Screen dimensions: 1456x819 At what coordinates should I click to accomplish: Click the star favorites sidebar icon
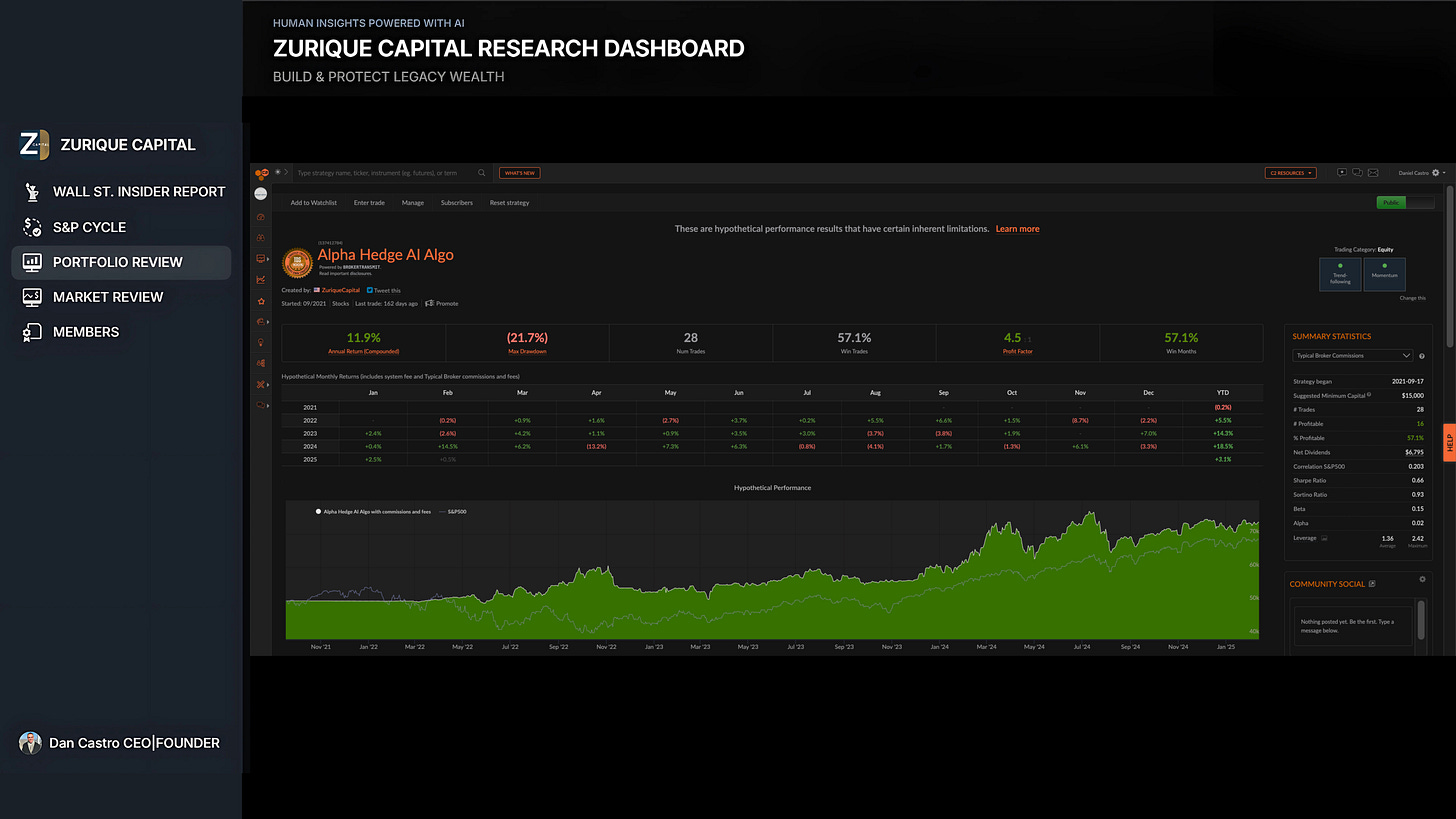click(261, 301)
